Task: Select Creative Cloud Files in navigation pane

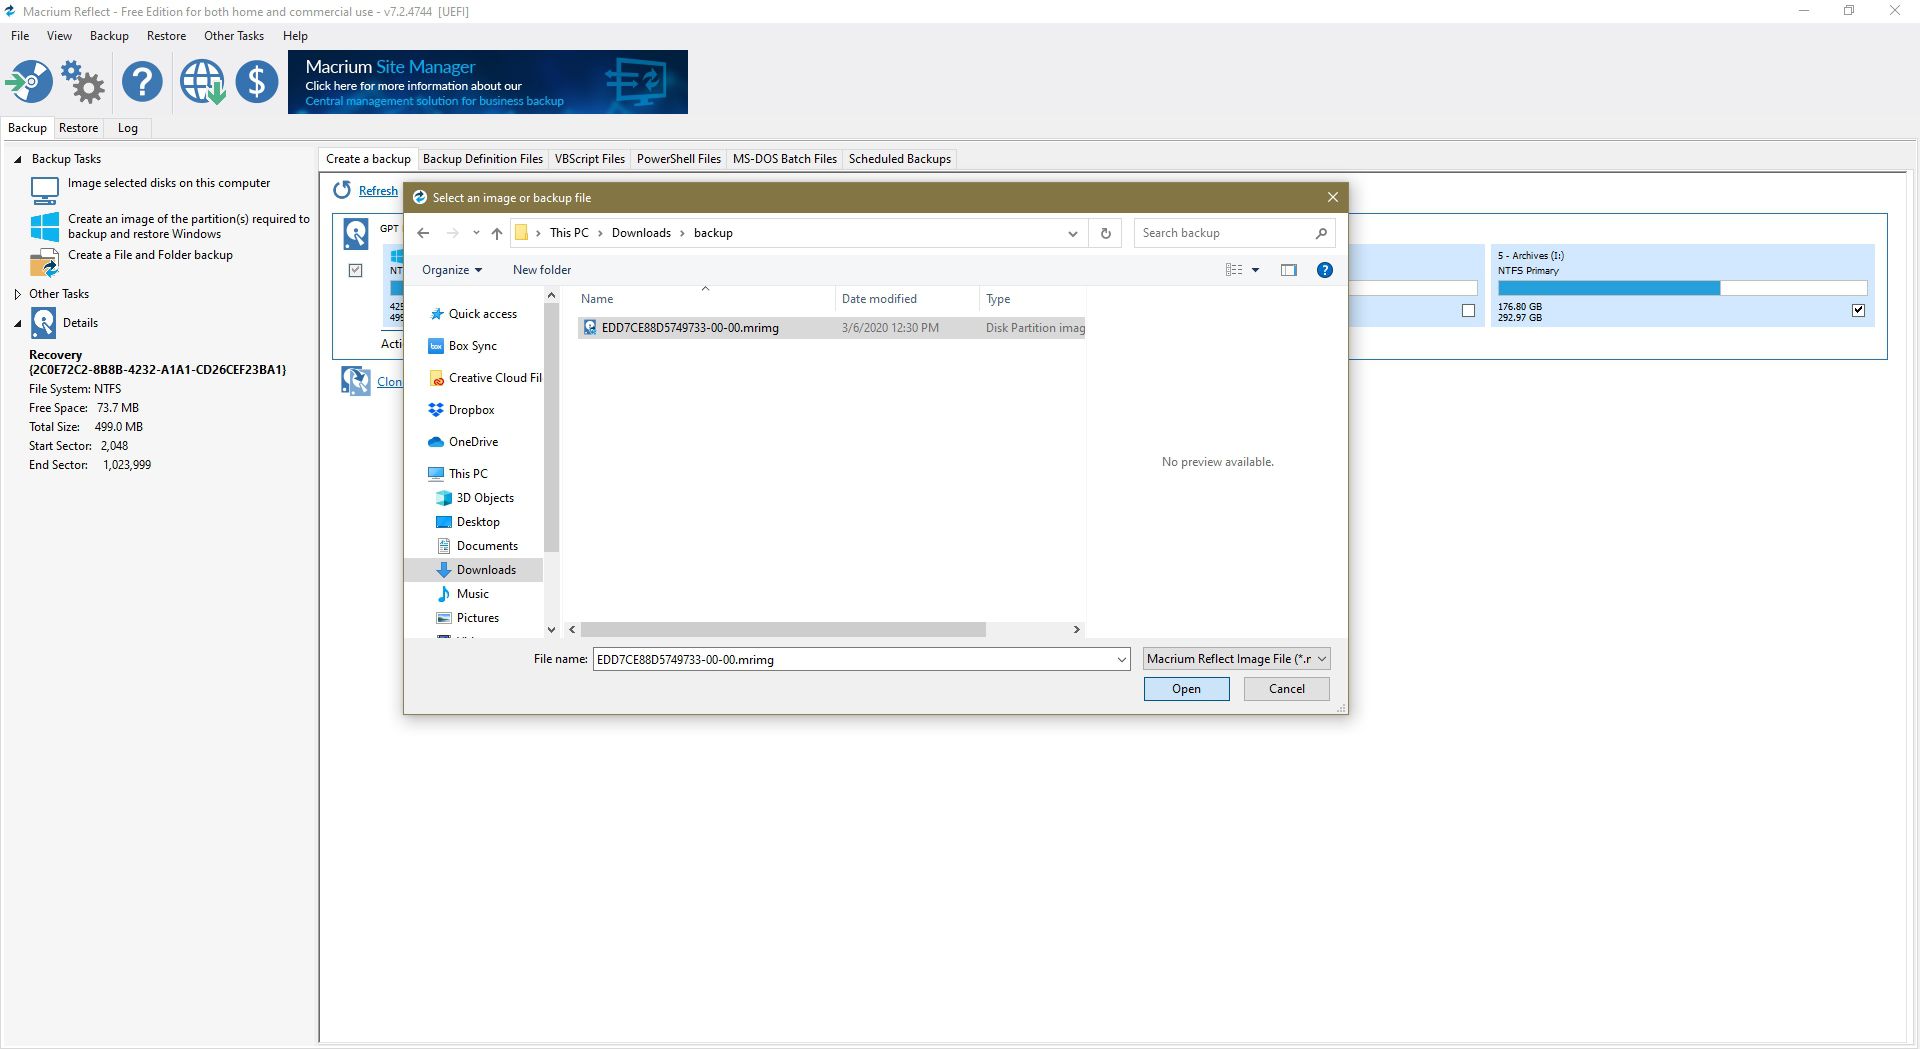Action: point(485,378)
